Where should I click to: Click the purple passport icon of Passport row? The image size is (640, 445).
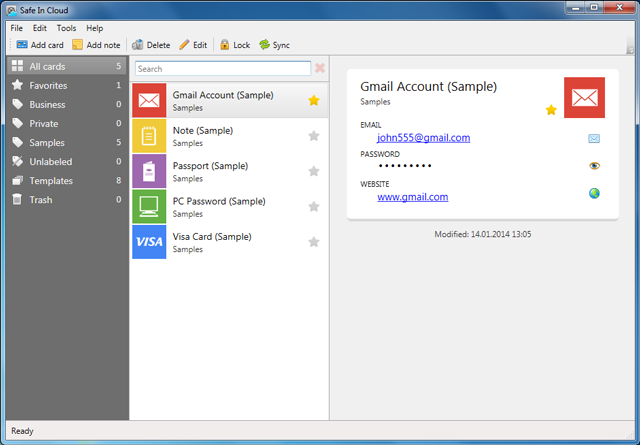pos(149,171)
